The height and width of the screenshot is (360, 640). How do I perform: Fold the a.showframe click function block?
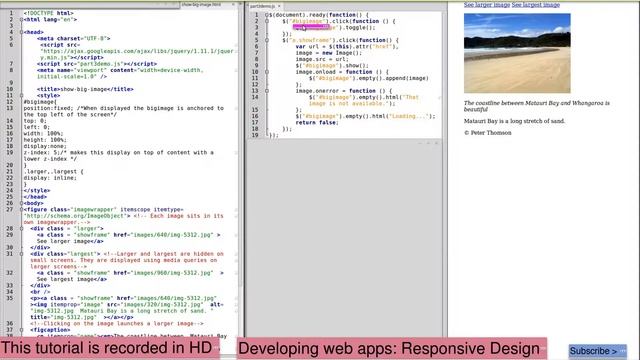point(267,40)
